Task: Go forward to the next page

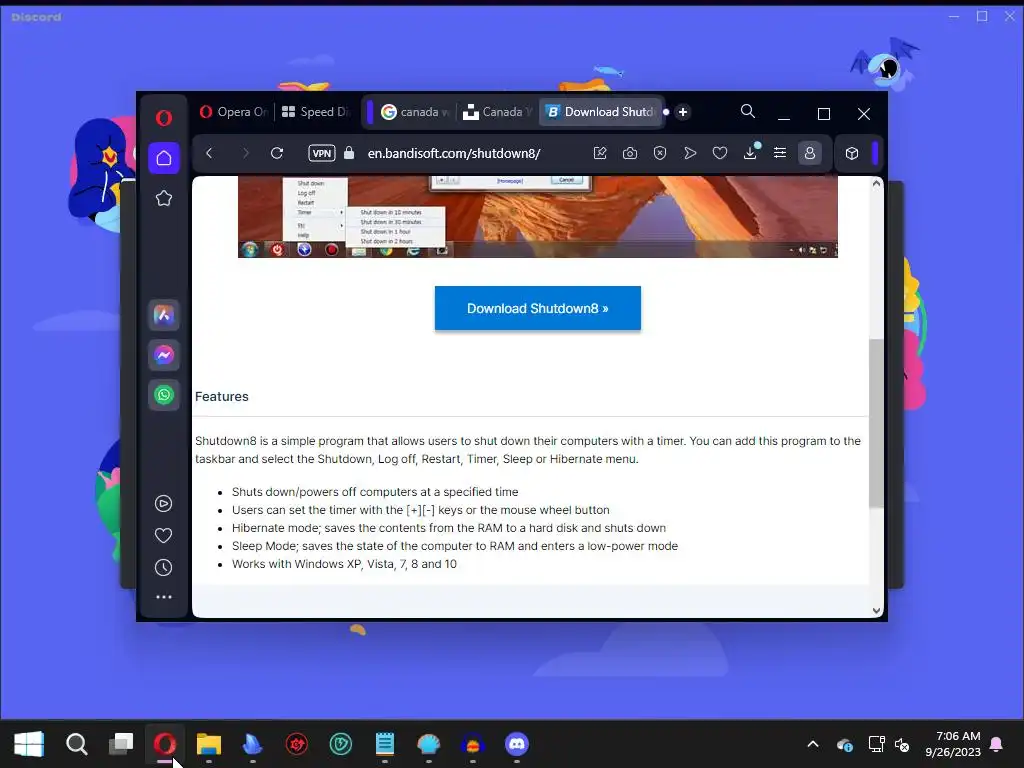Action: (246, 153)
